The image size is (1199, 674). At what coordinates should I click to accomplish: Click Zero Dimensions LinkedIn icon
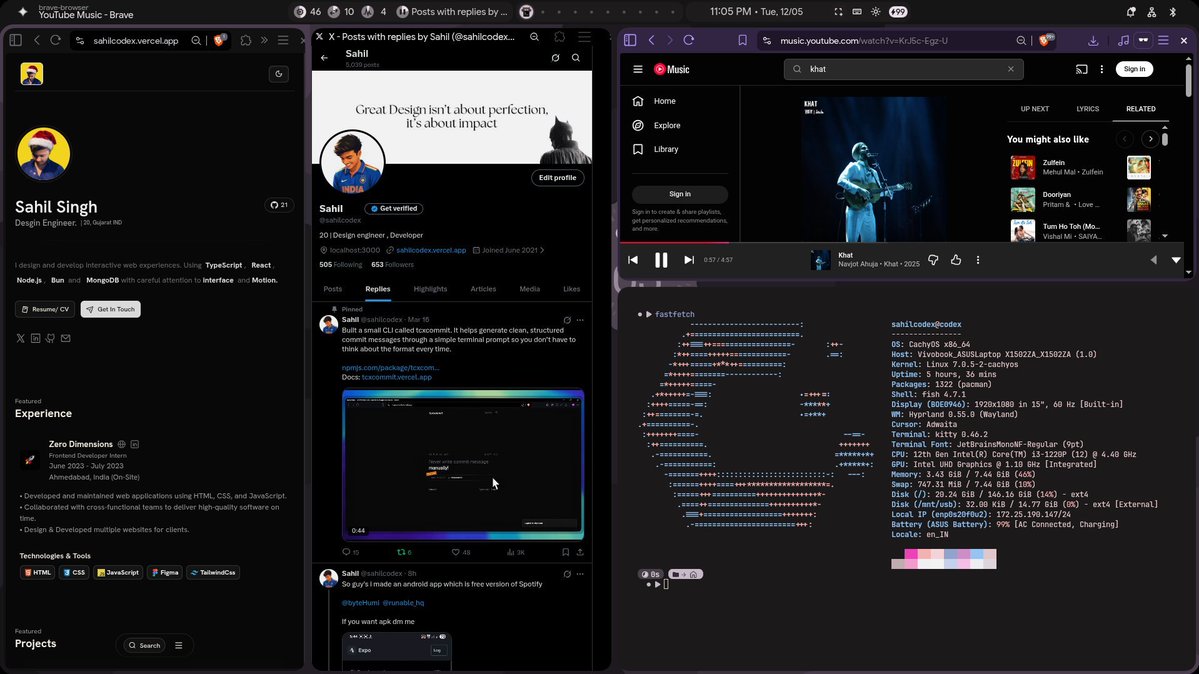pyautogui.click(x=135, y=444)
